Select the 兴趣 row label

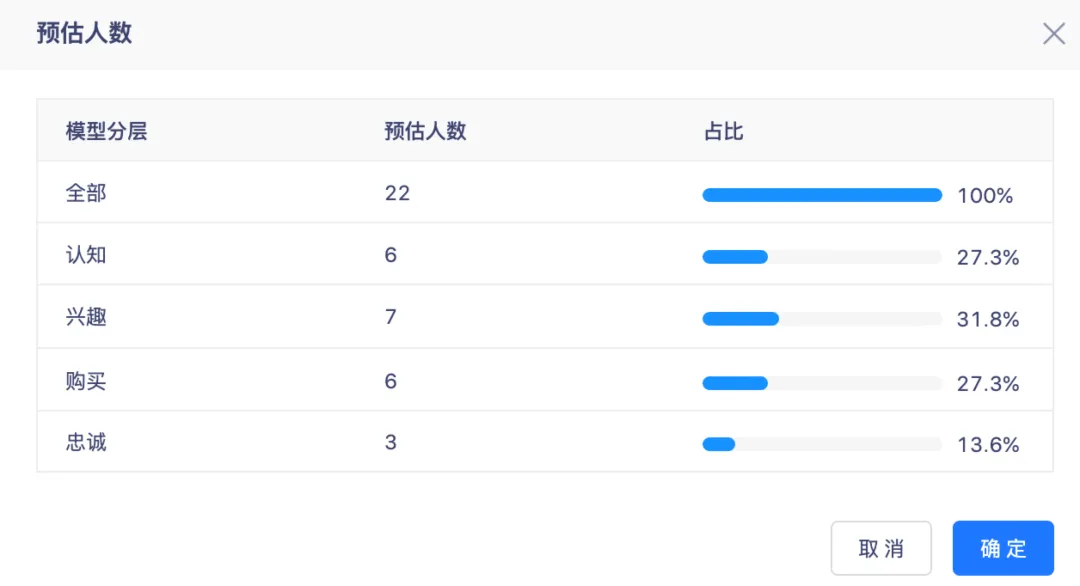click(x=86, y=317)
